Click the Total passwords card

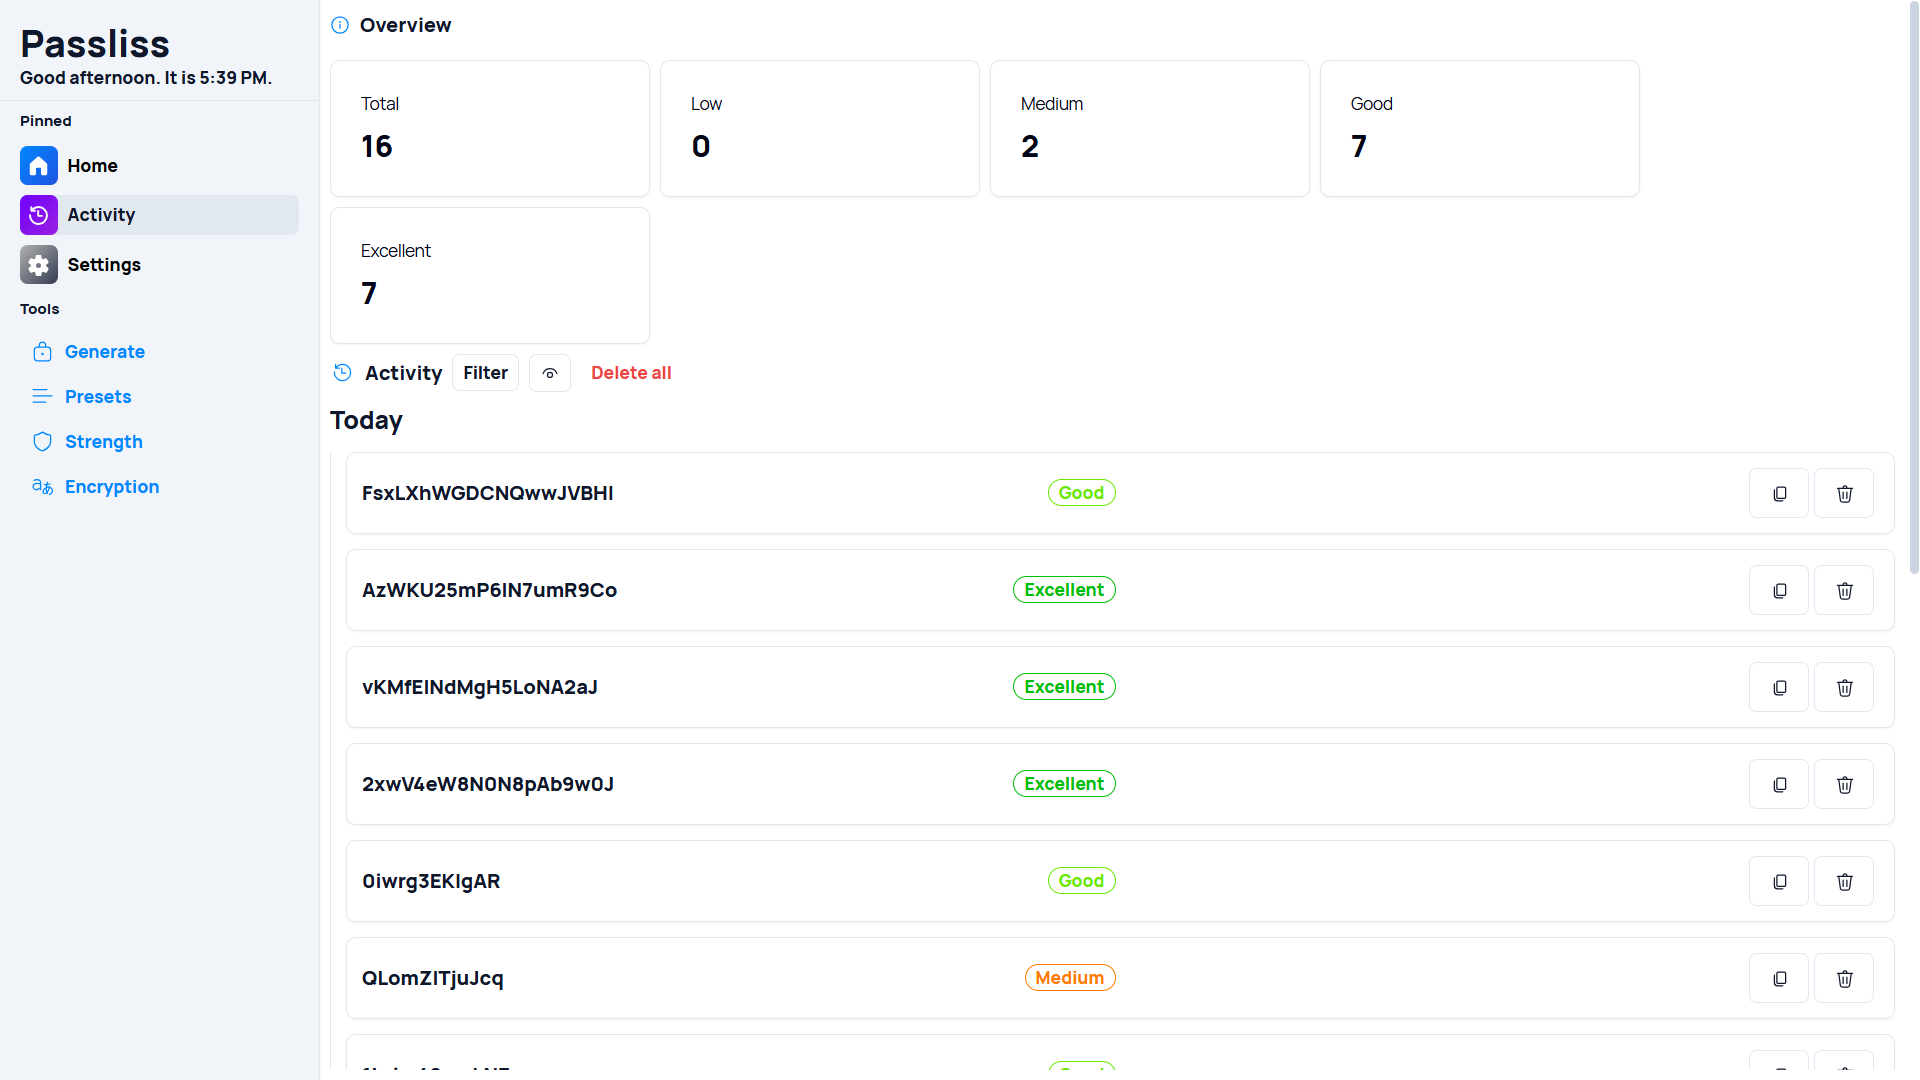490,129
